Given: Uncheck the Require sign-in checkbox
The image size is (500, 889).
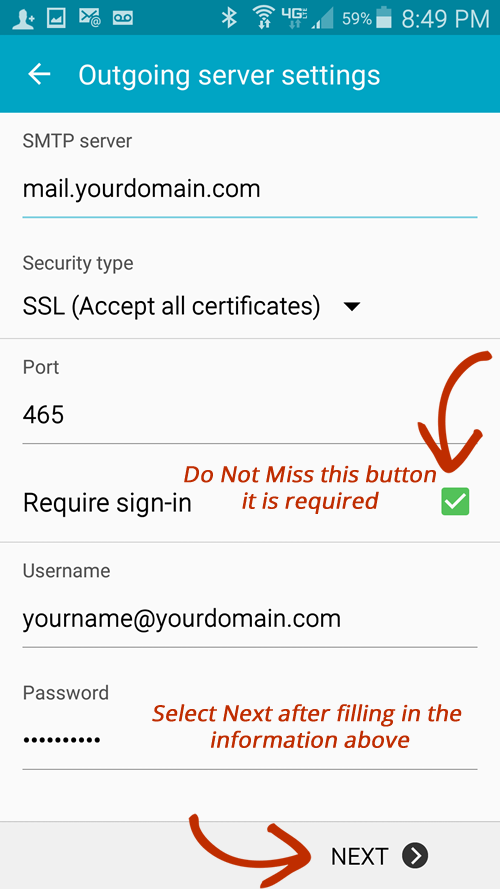Looking at the screenshot, I should pos(455,502).
